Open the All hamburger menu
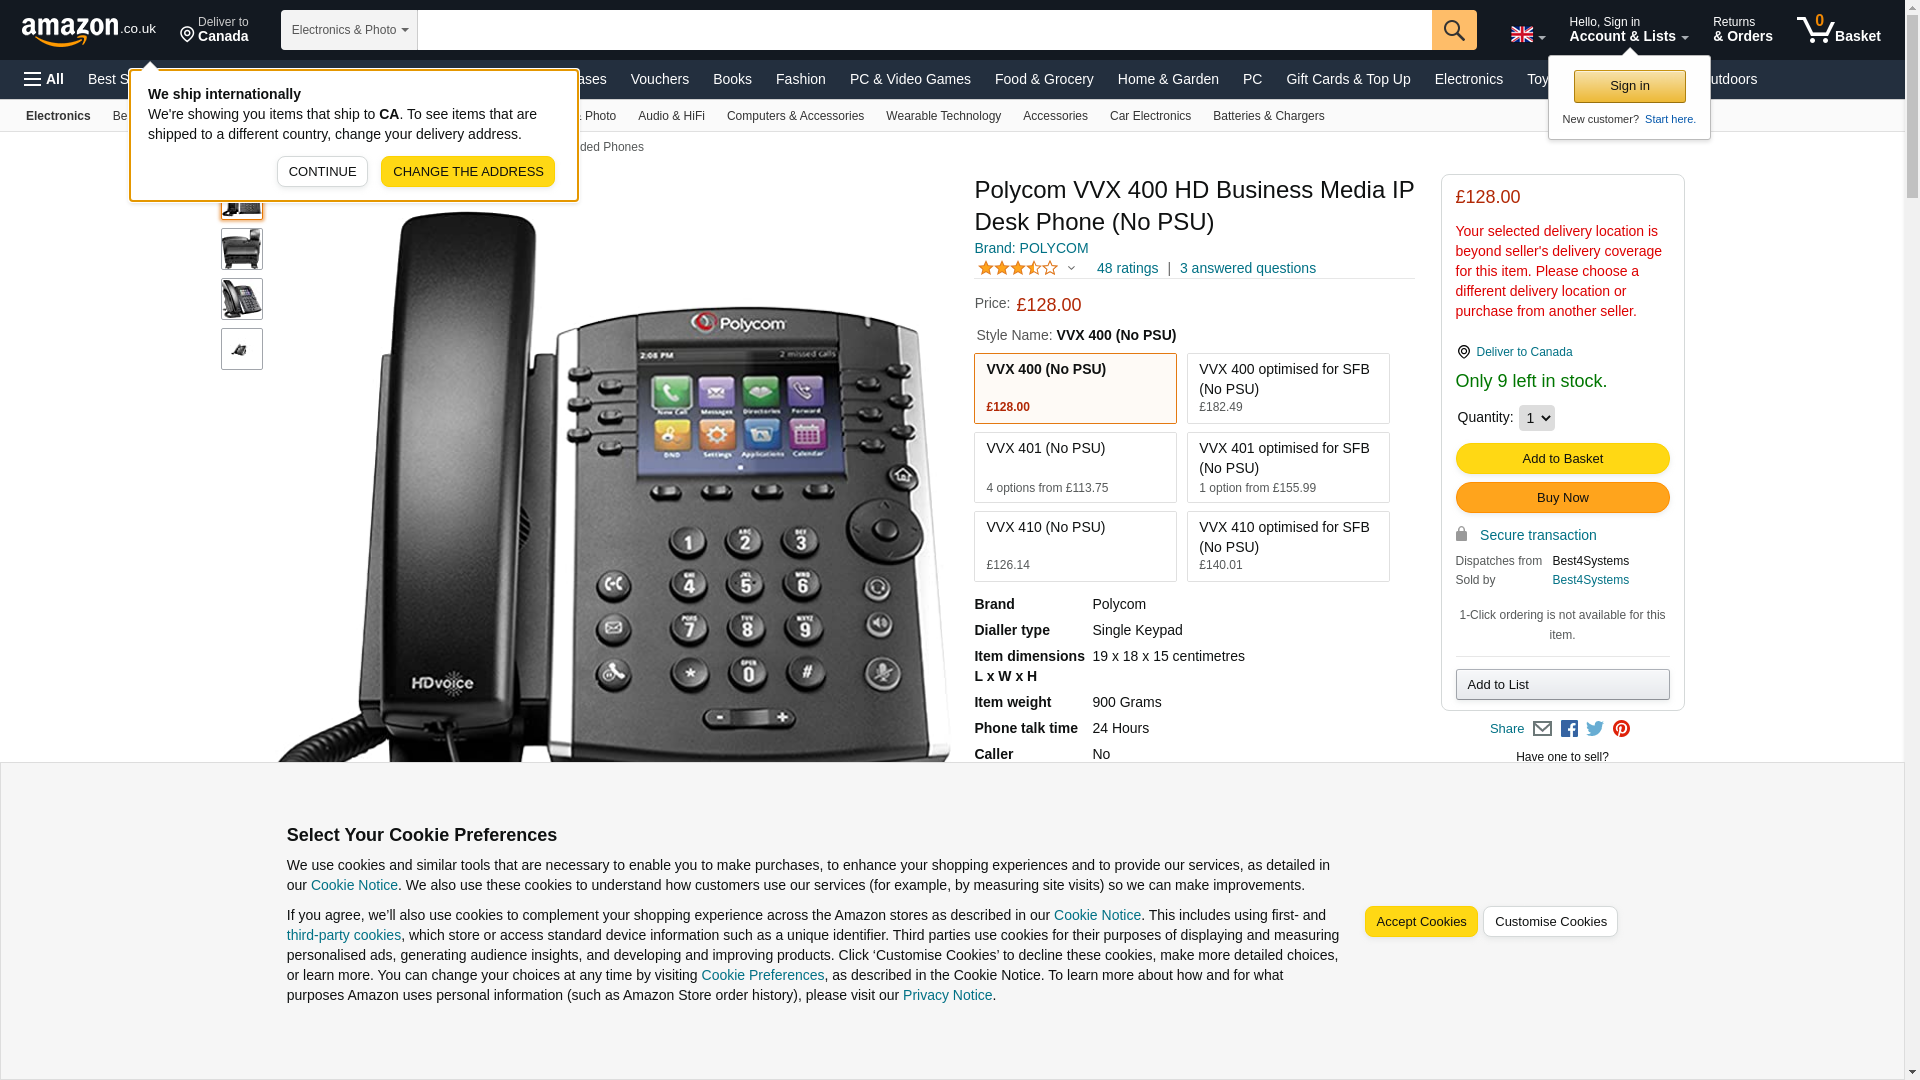The image size is (1920, 1080). click(44, 79)
